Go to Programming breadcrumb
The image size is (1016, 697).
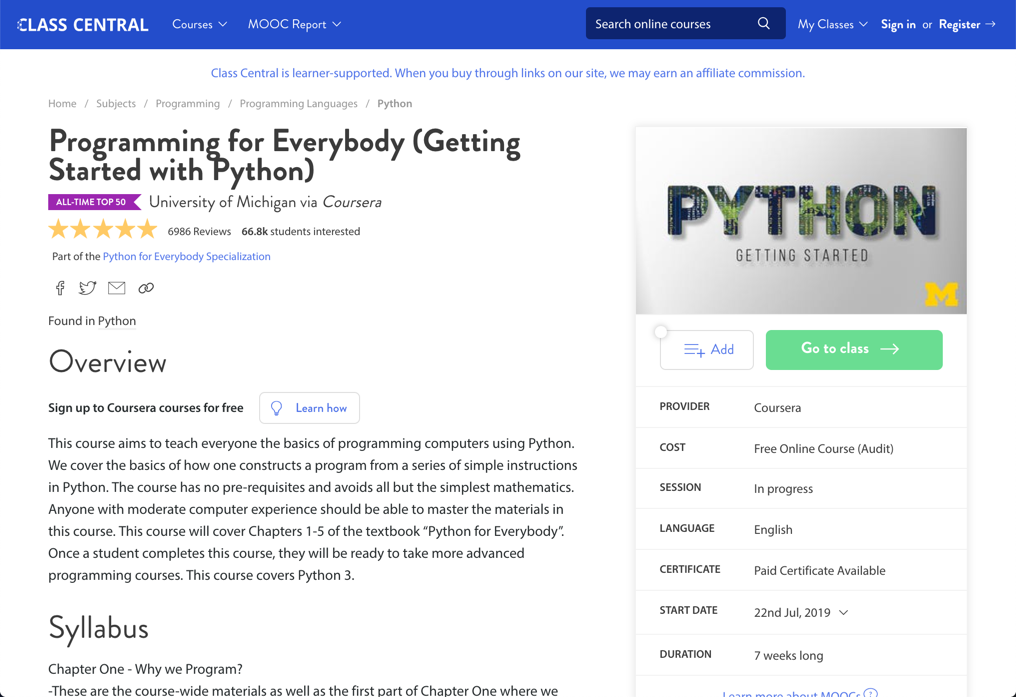click(x=187, y=104)
